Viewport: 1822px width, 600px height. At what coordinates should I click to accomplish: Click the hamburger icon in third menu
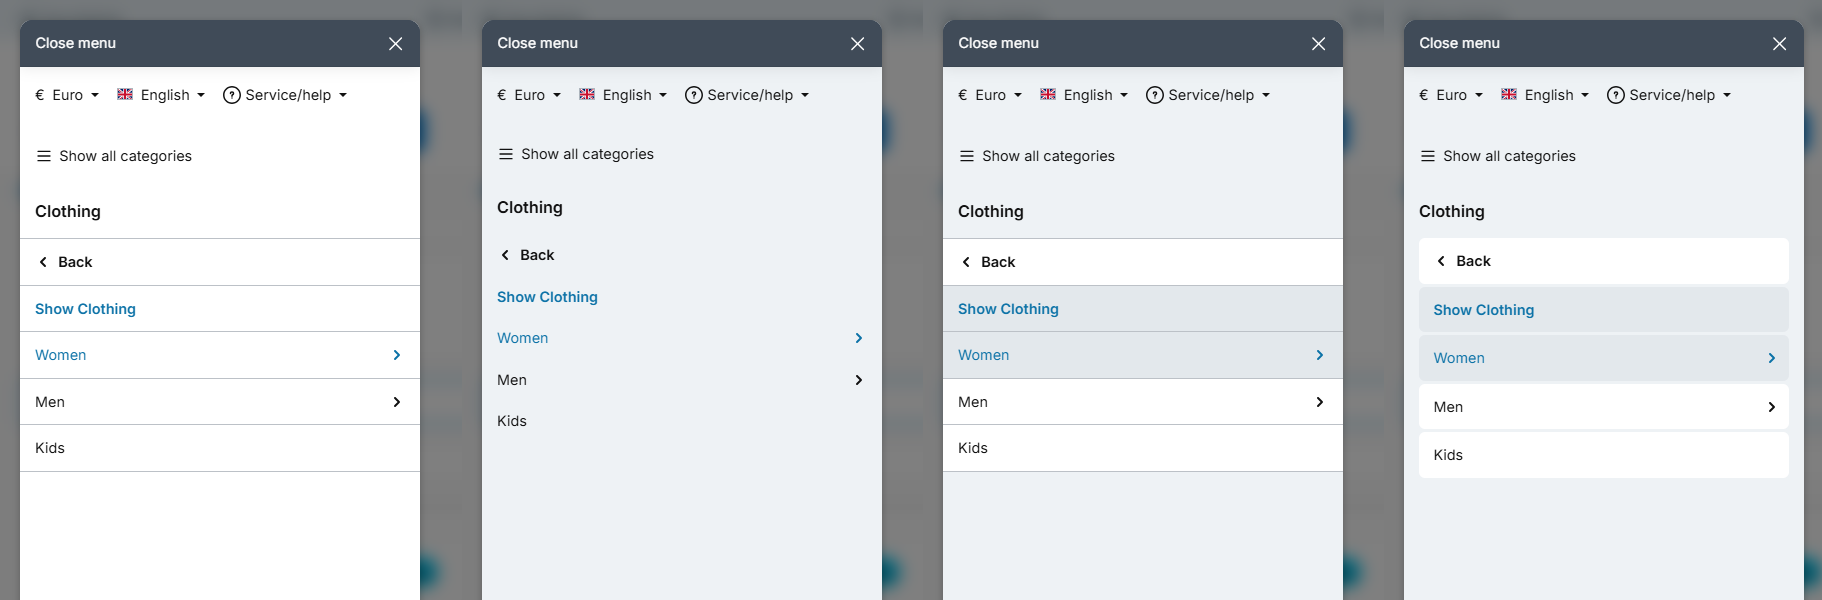point(967,156)
